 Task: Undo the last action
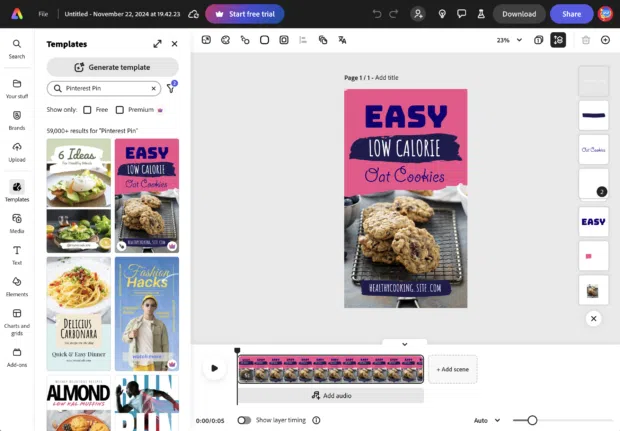[377, 14]
